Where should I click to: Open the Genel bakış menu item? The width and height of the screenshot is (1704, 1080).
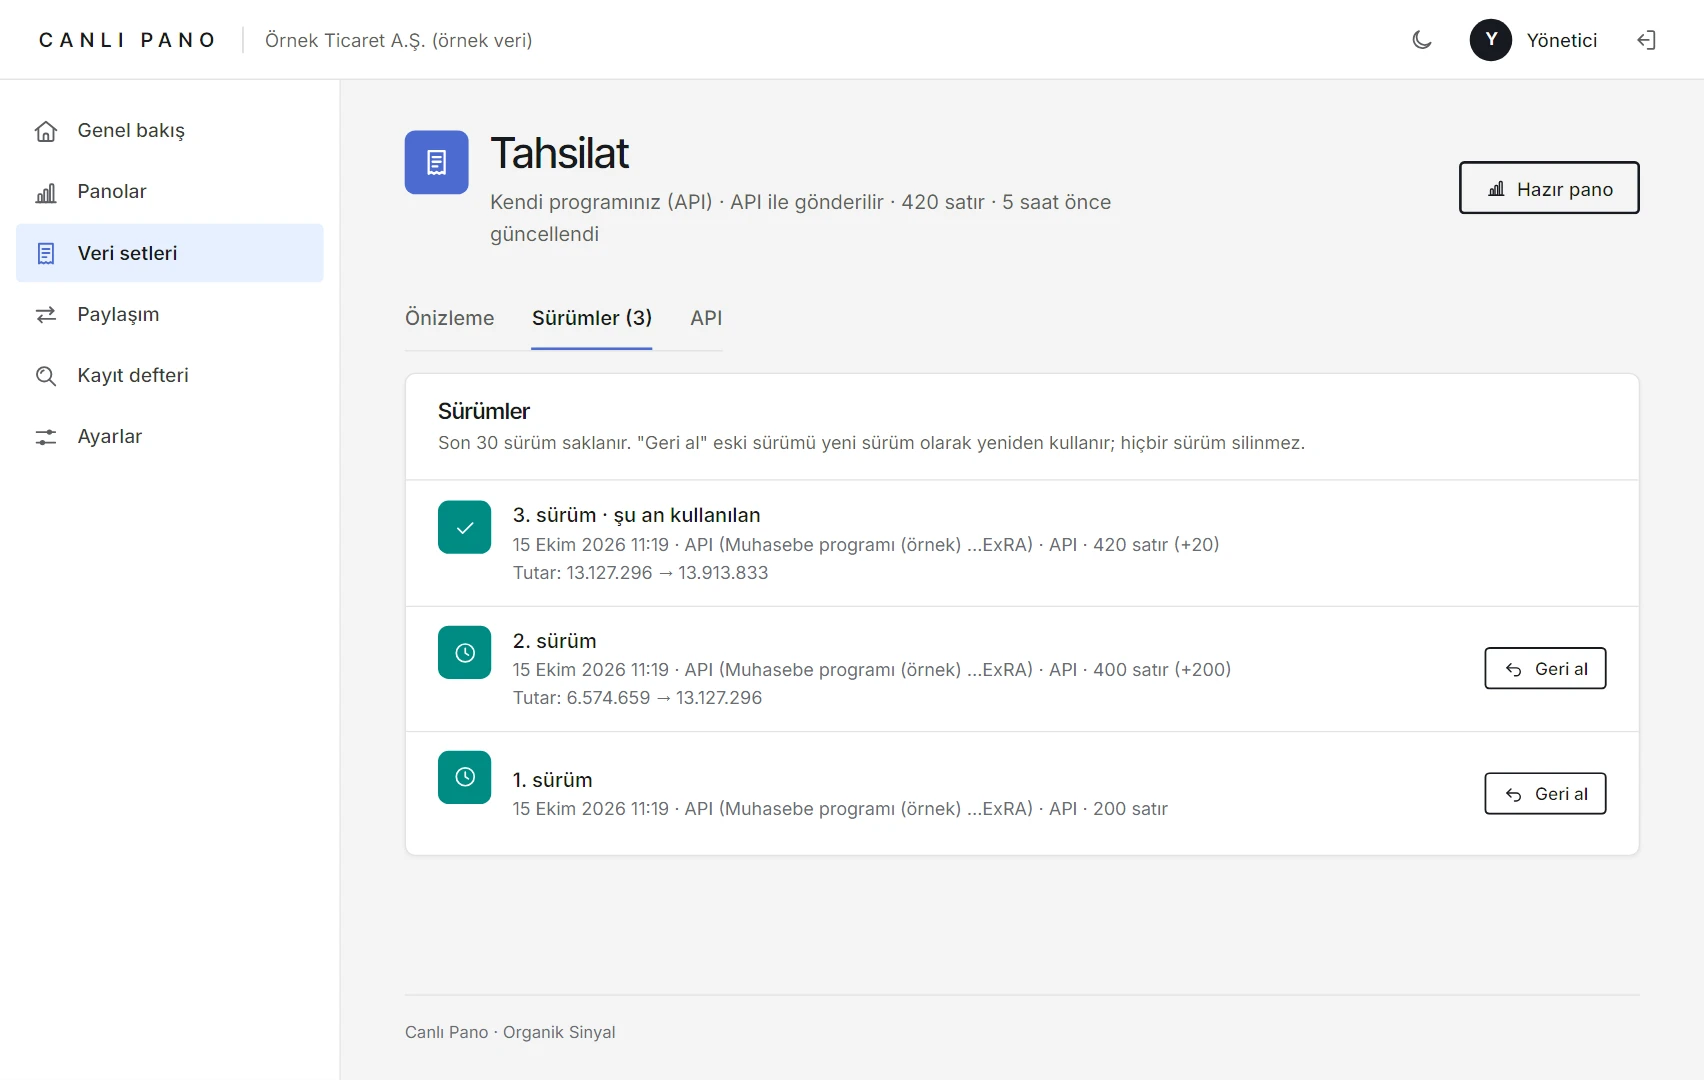(x=170, y=131)
